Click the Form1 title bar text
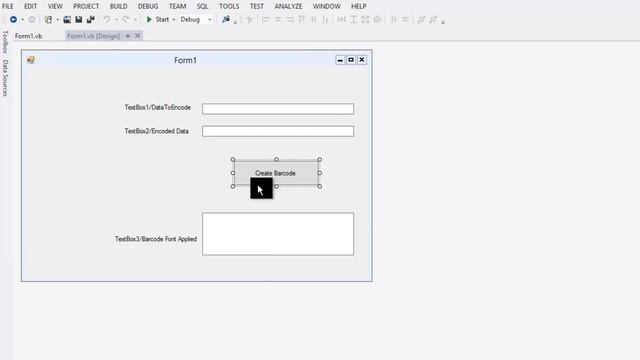The height and width of the screenshot is (360, 640). [x=185, y=60]
